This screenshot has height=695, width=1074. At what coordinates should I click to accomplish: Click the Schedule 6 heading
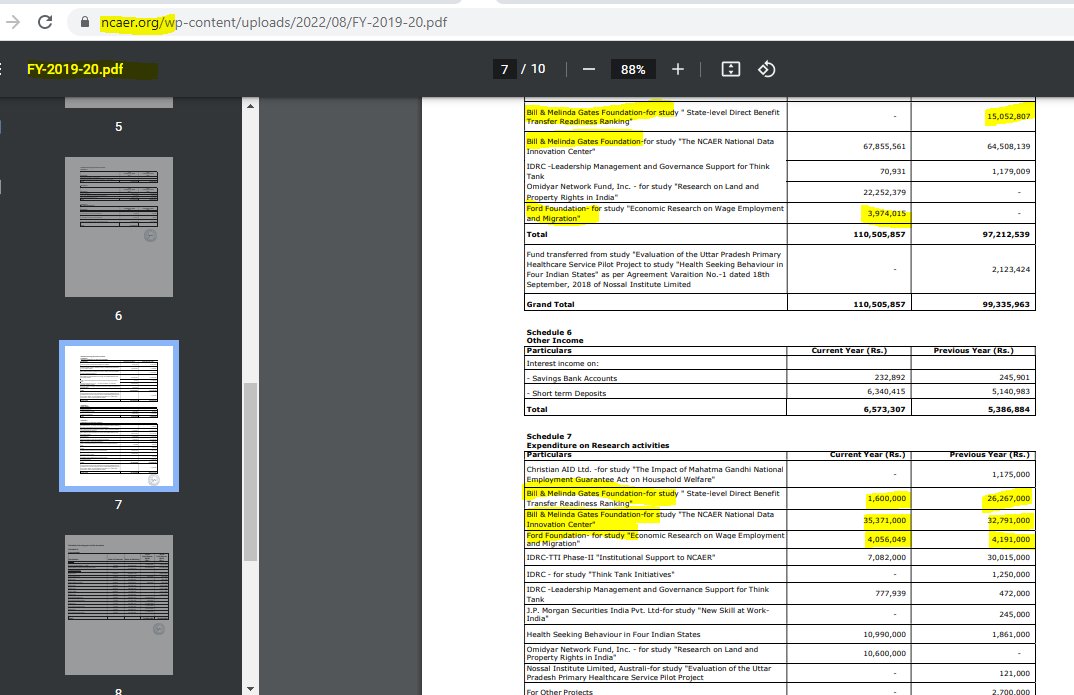click(549, 332)
